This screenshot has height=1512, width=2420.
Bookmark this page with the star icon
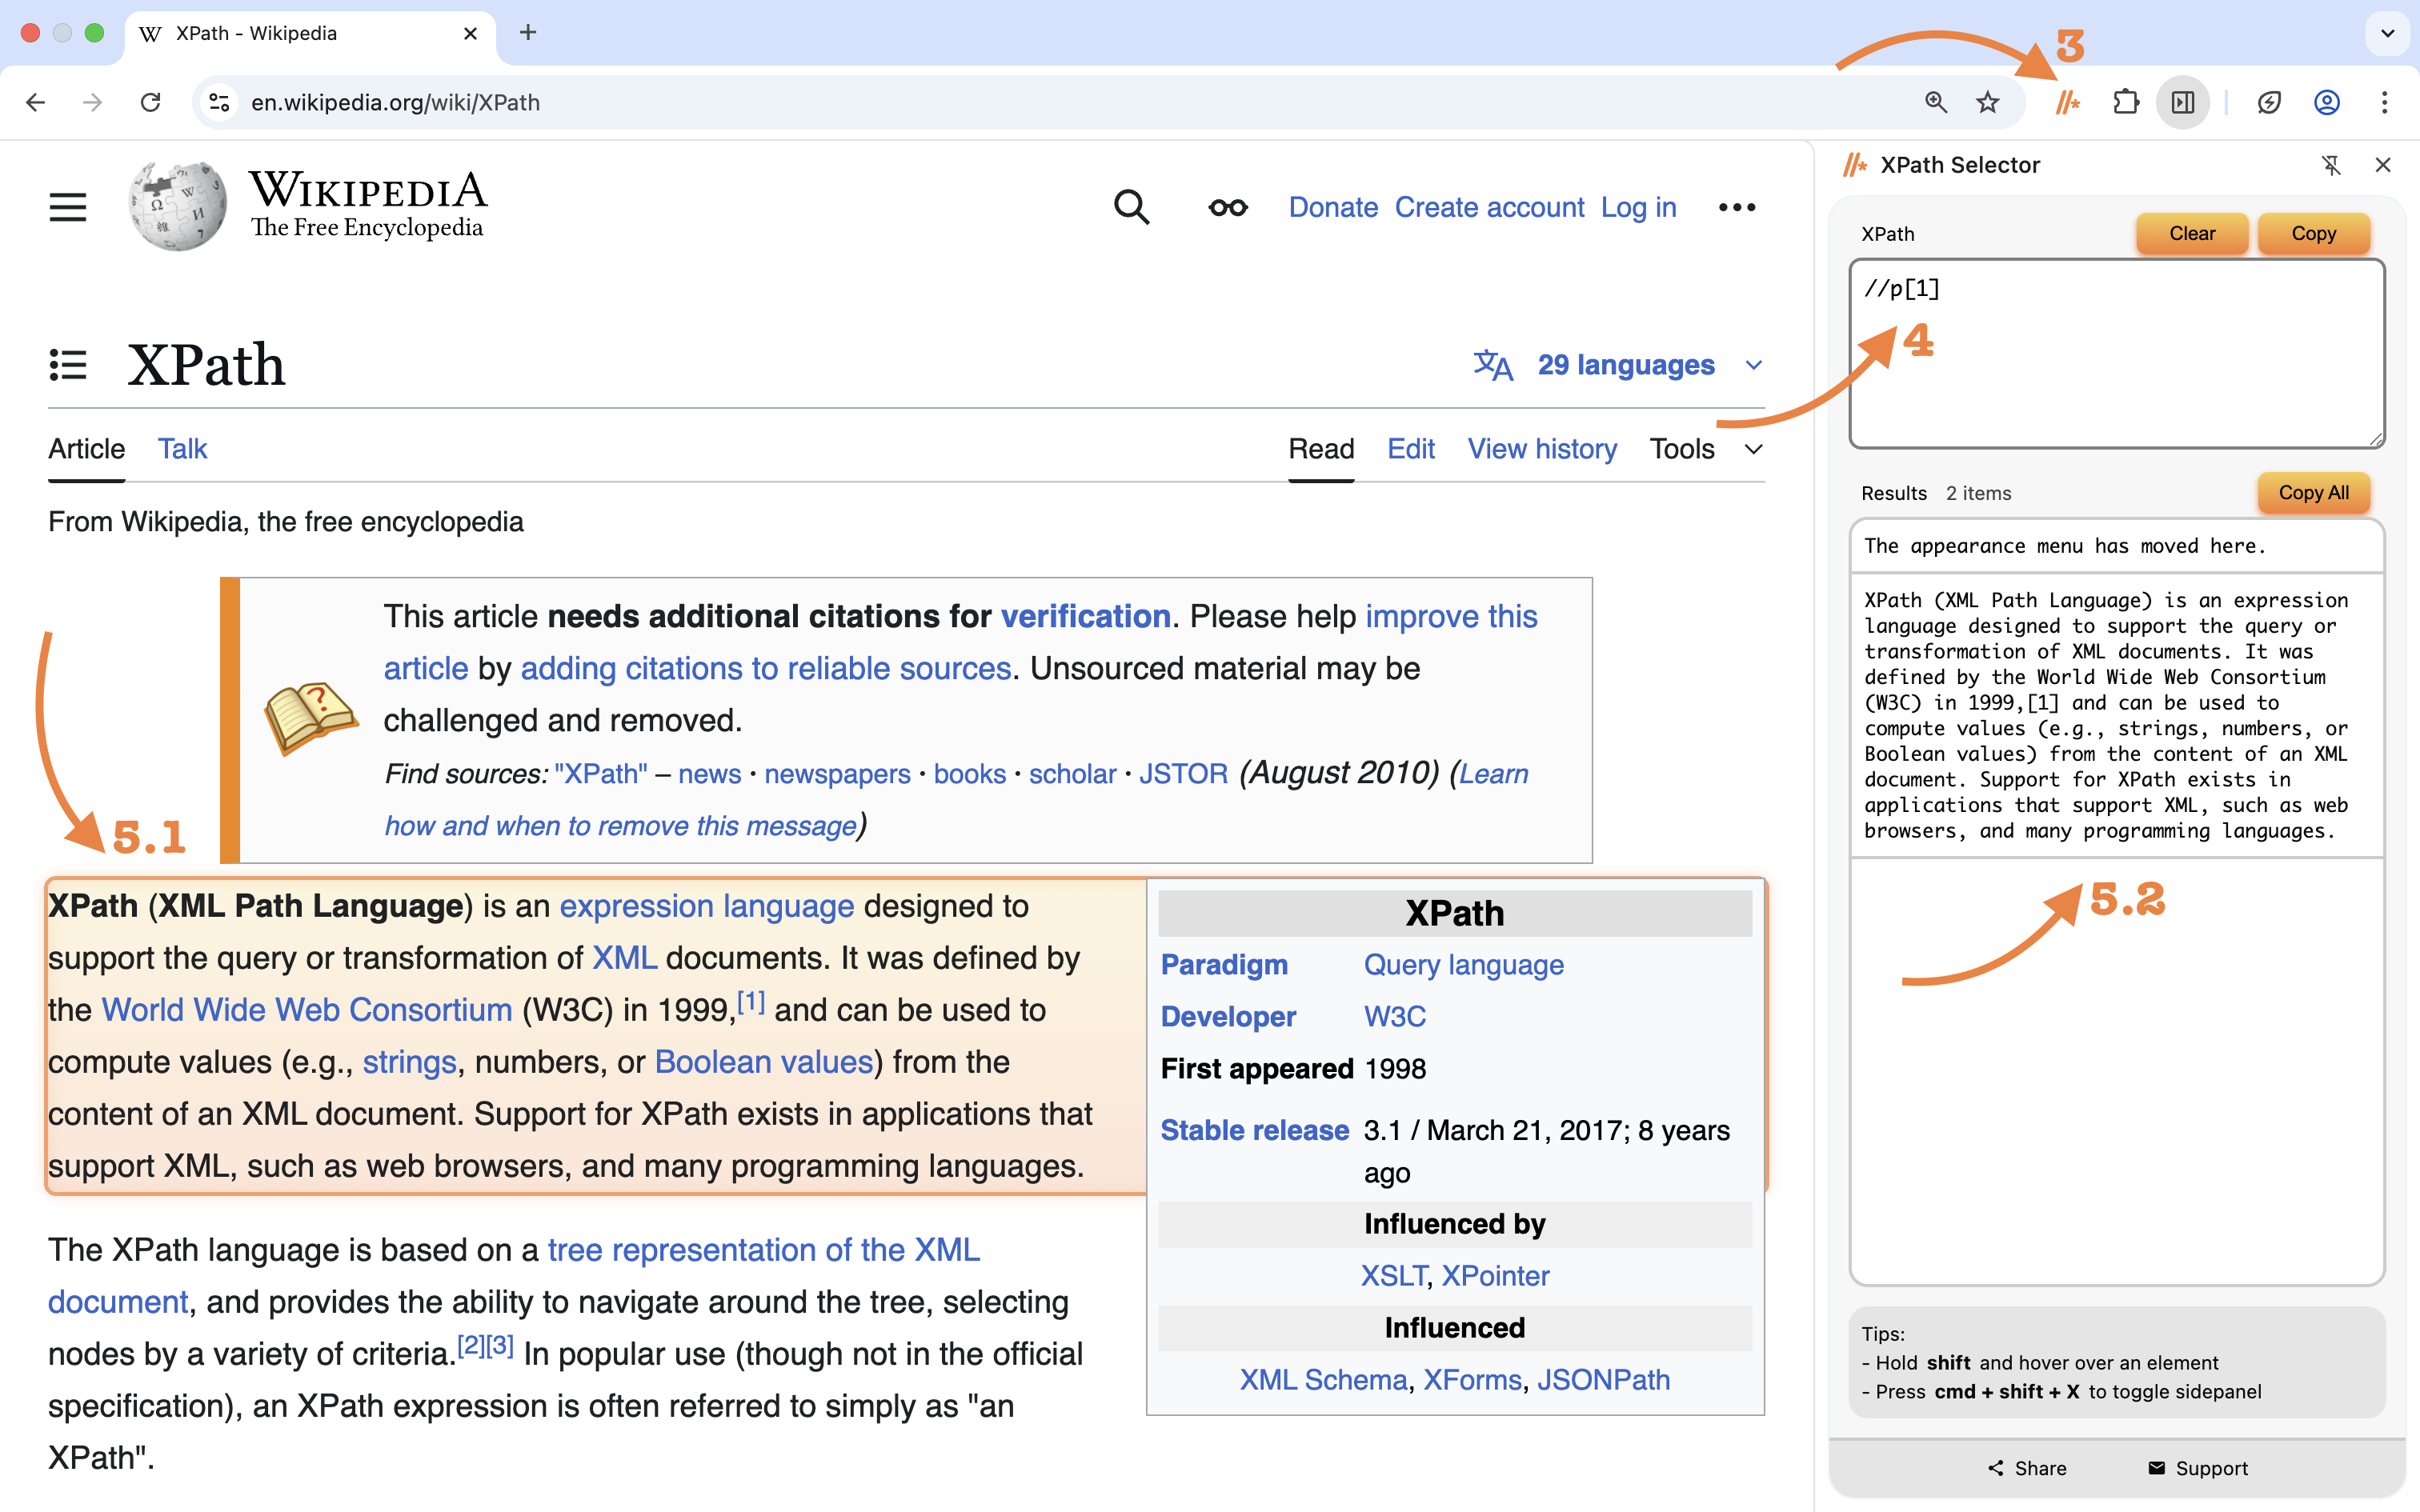1988,102
